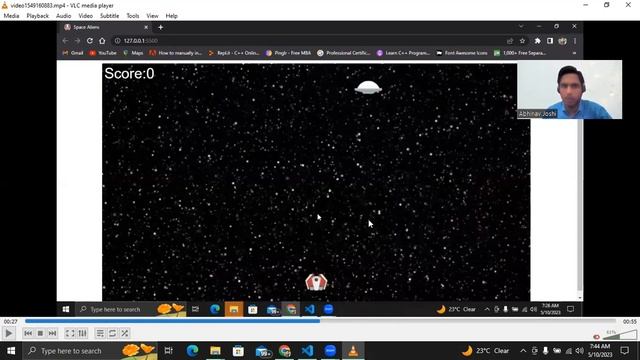Click home icon in recorded browser

coord(102,41)
